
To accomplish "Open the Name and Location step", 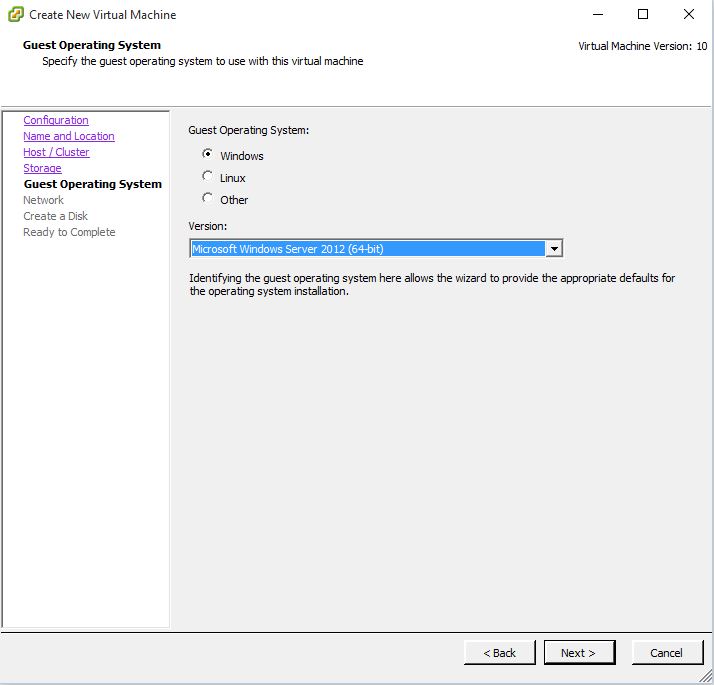I will pos(69,136).
